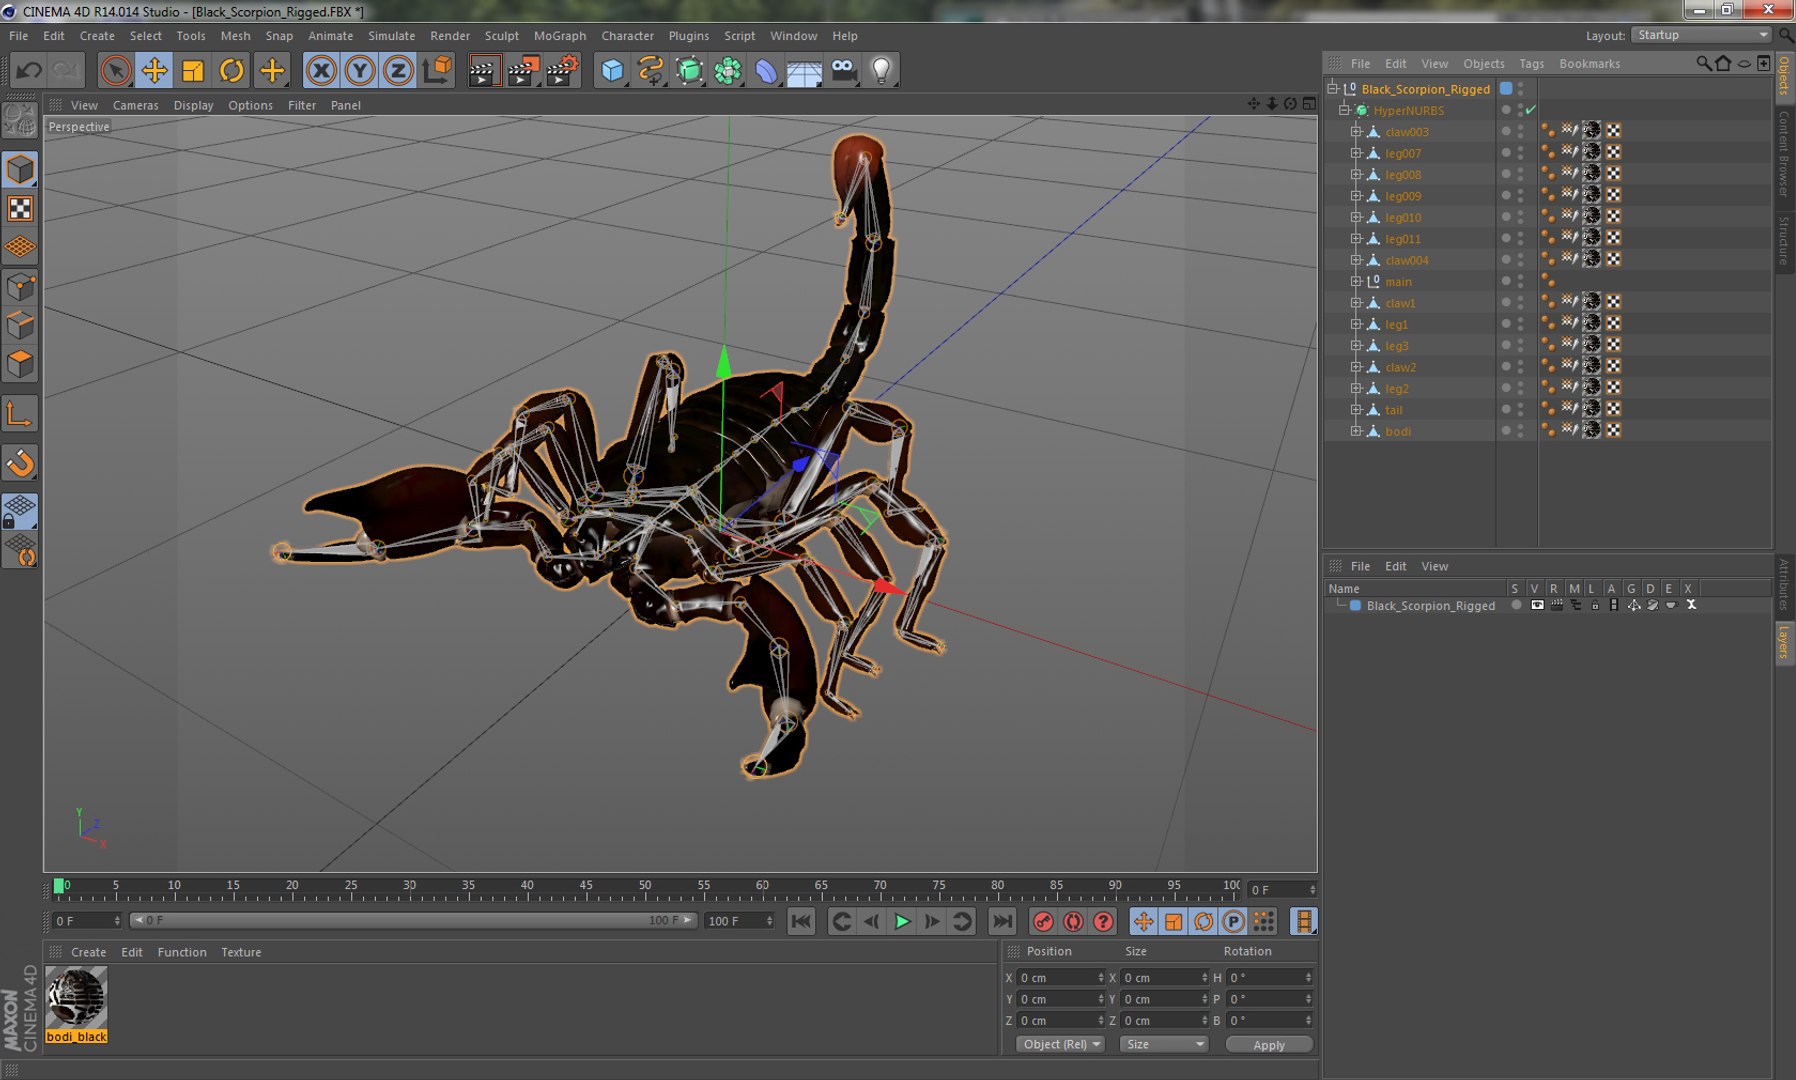
Task: Open HyperNURBS generator icon
Action: click(x=689, y=70)
